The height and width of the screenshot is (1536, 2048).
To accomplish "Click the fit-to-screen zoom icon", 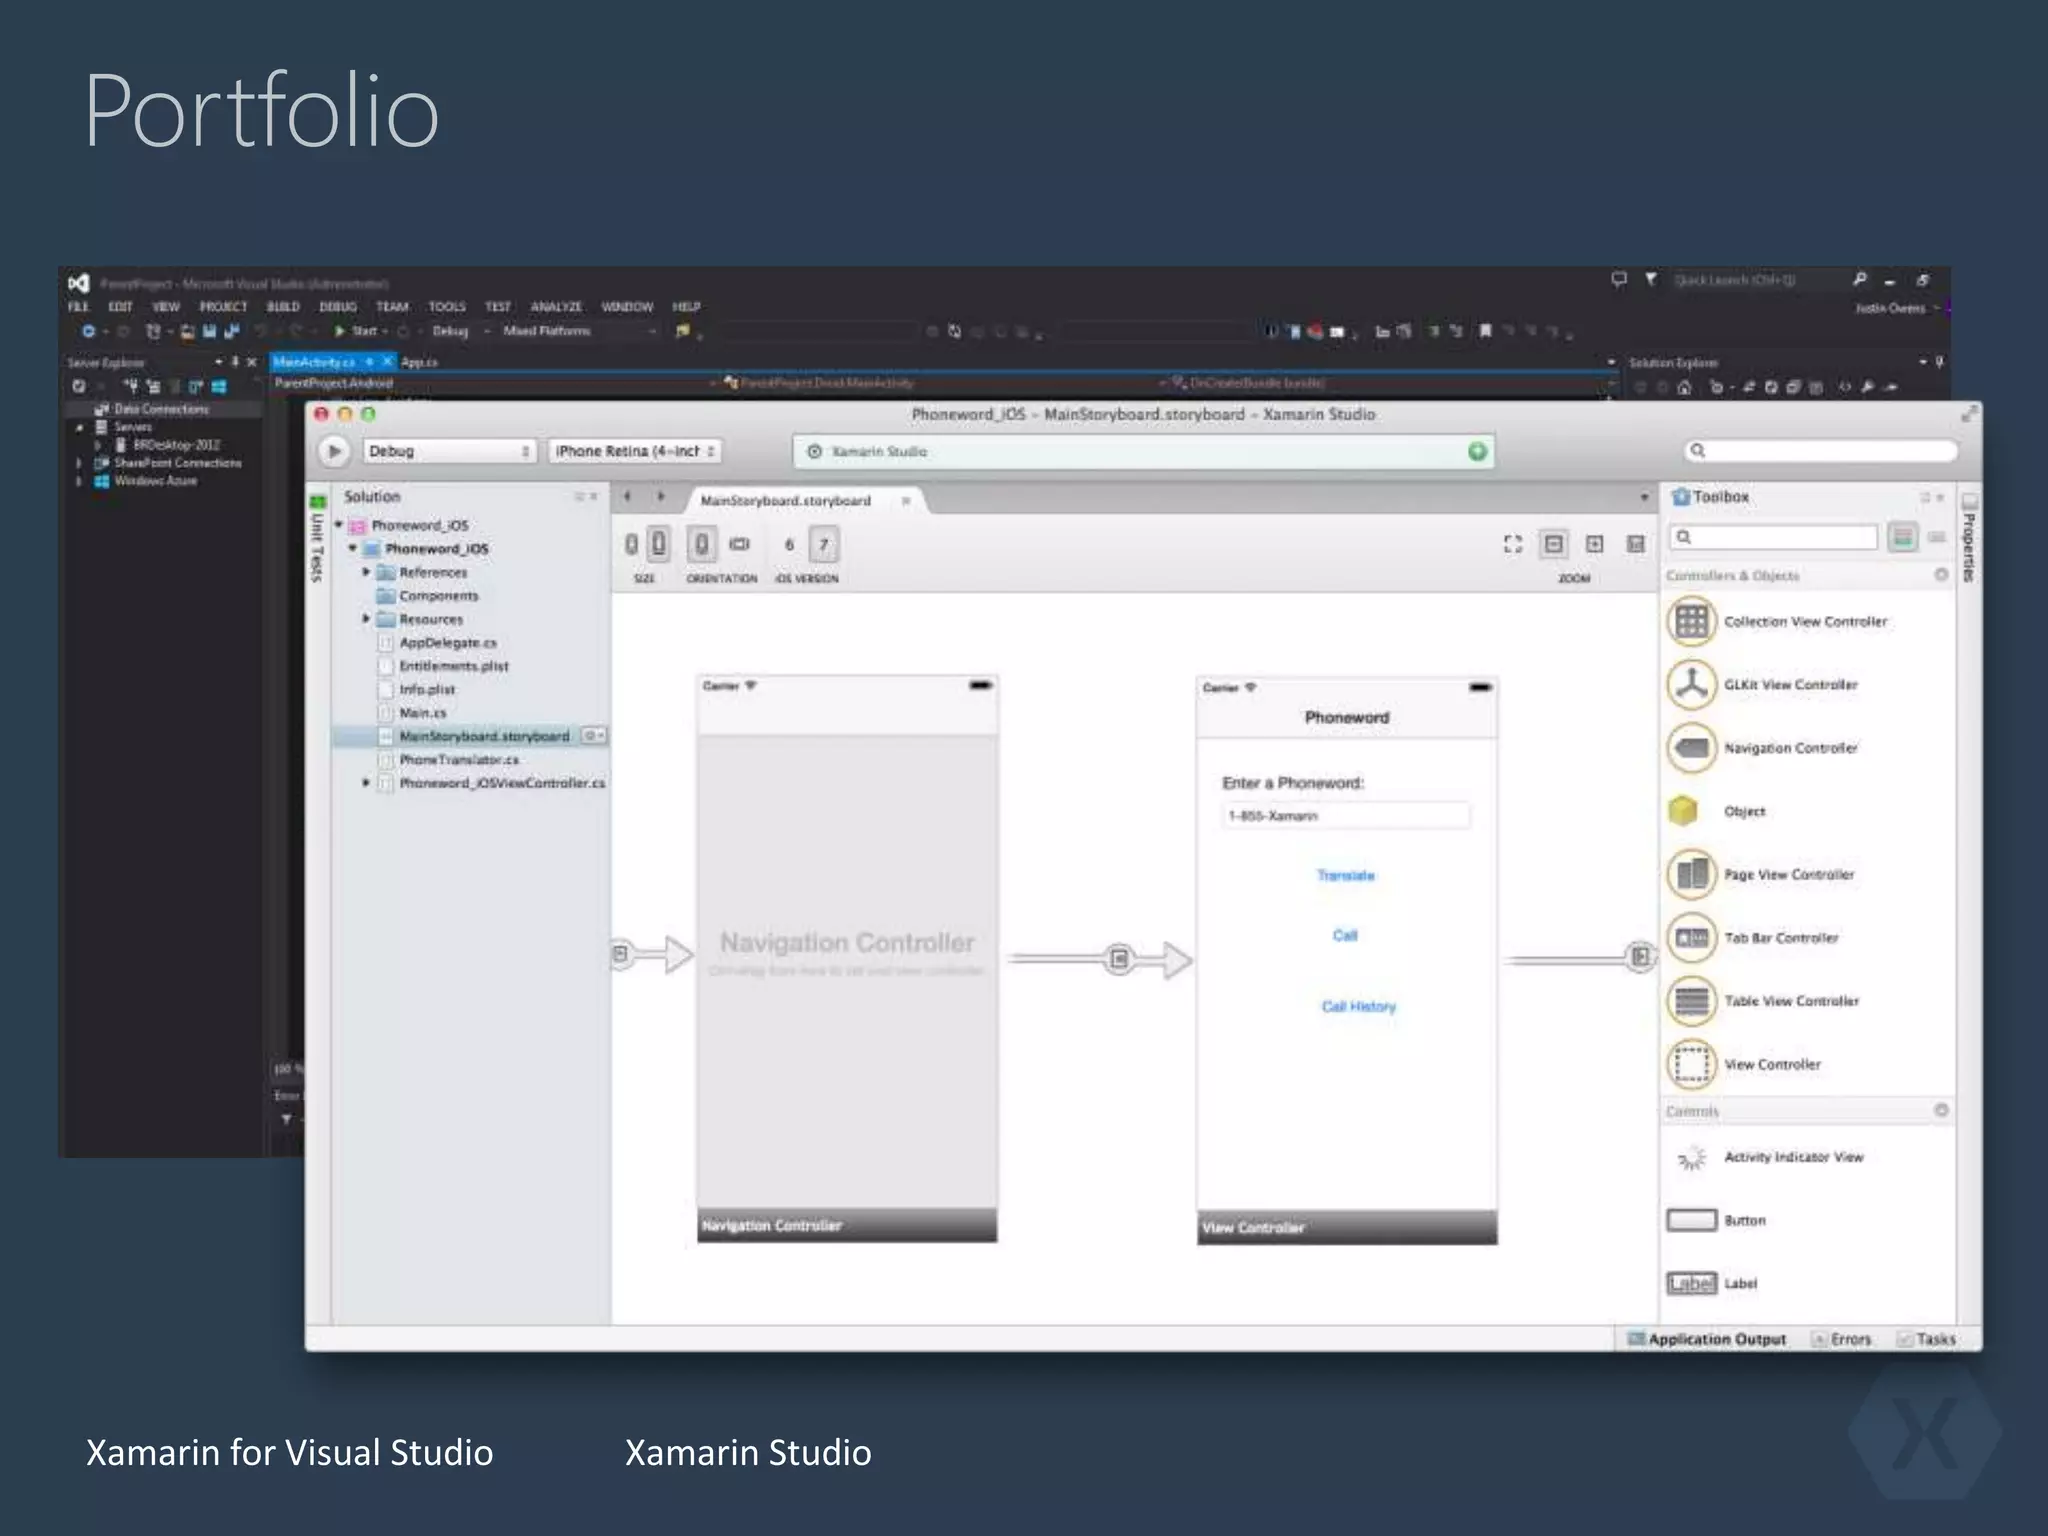I will (x=1513, y=544).
